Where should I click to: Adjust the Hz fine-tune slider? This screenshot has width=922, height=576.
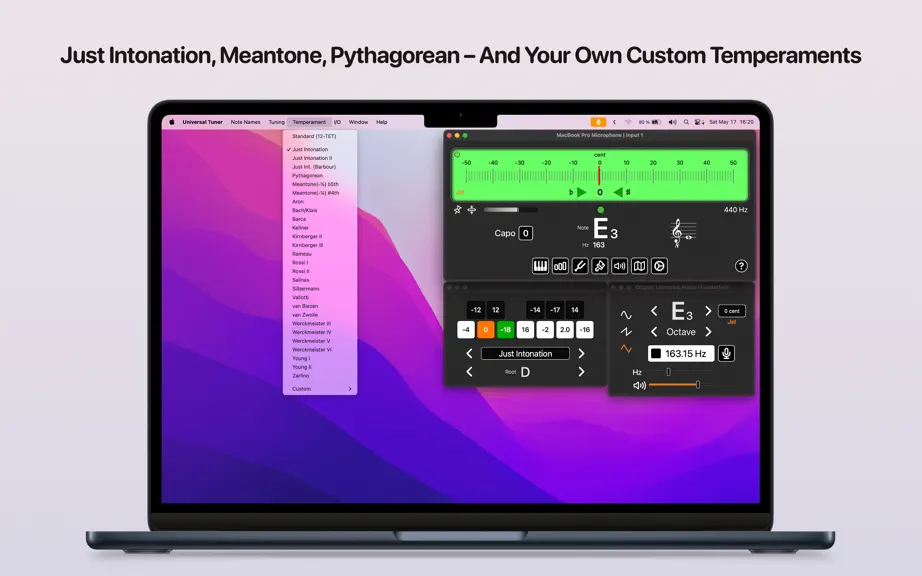(x=669, y=372)
